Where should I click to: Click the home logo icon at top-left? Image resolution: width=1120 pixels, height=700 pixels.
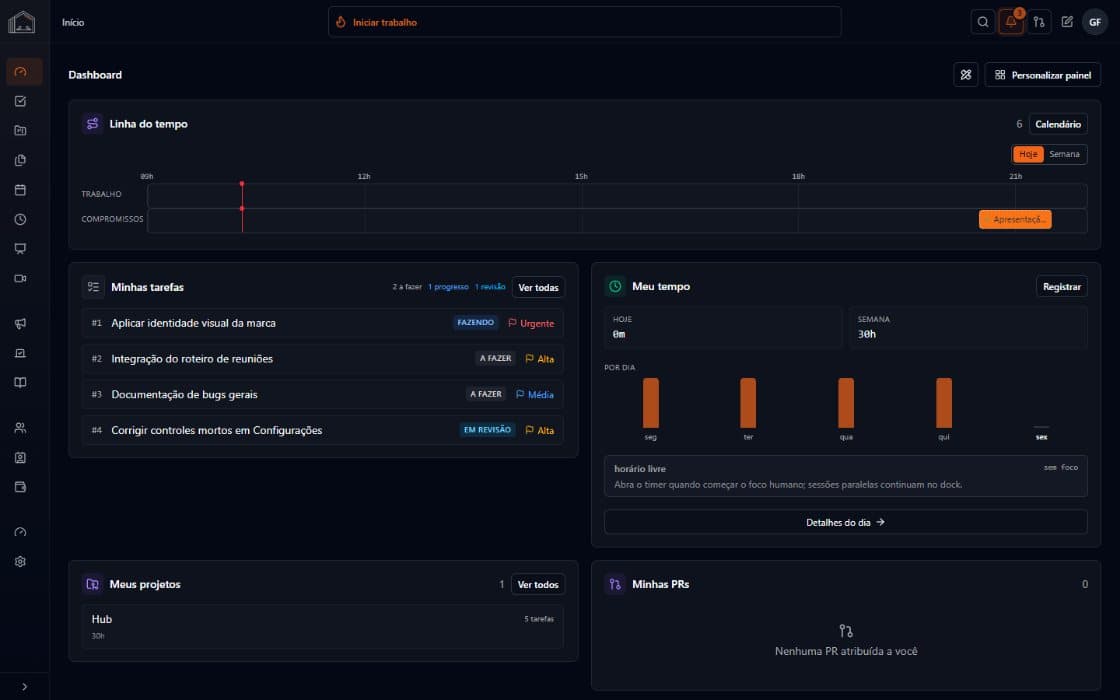[21, 22]
